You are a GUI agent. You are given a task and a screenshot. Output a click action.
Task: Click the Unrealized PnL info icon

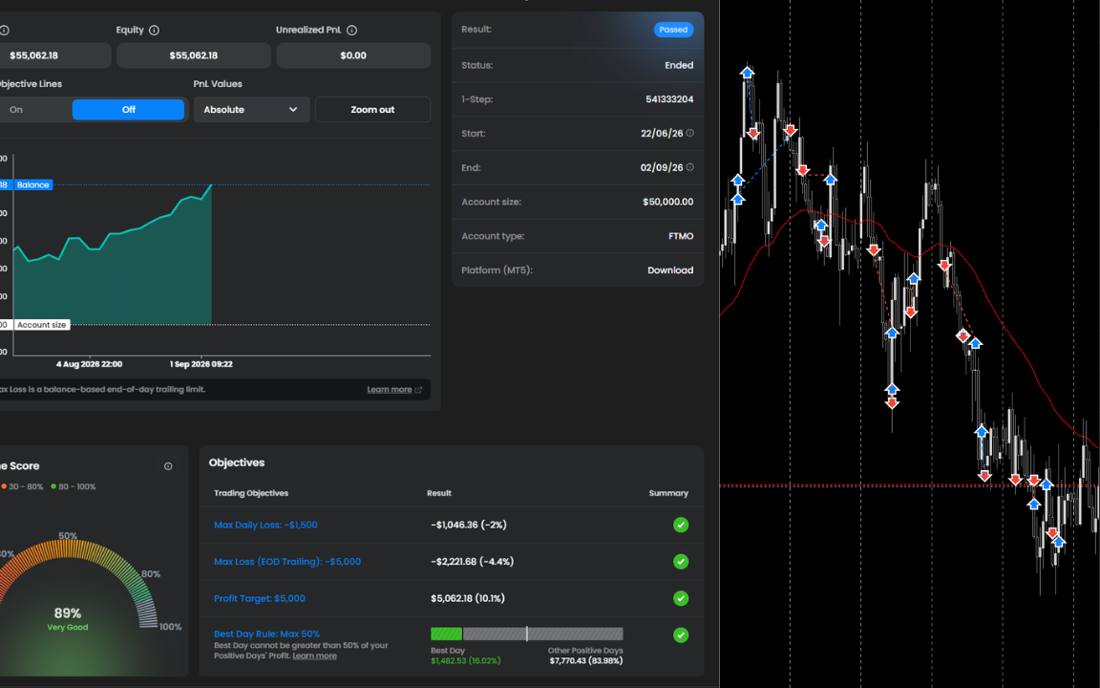point(352,30)
